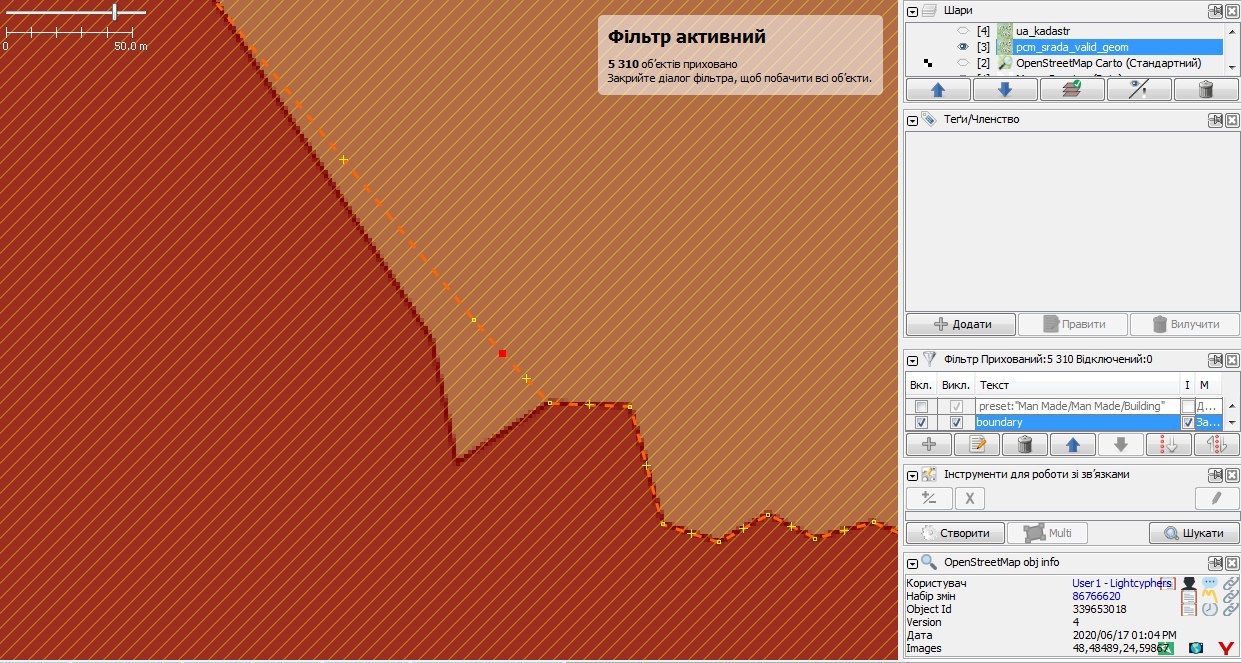Click the Додати button

click(961, 324)
